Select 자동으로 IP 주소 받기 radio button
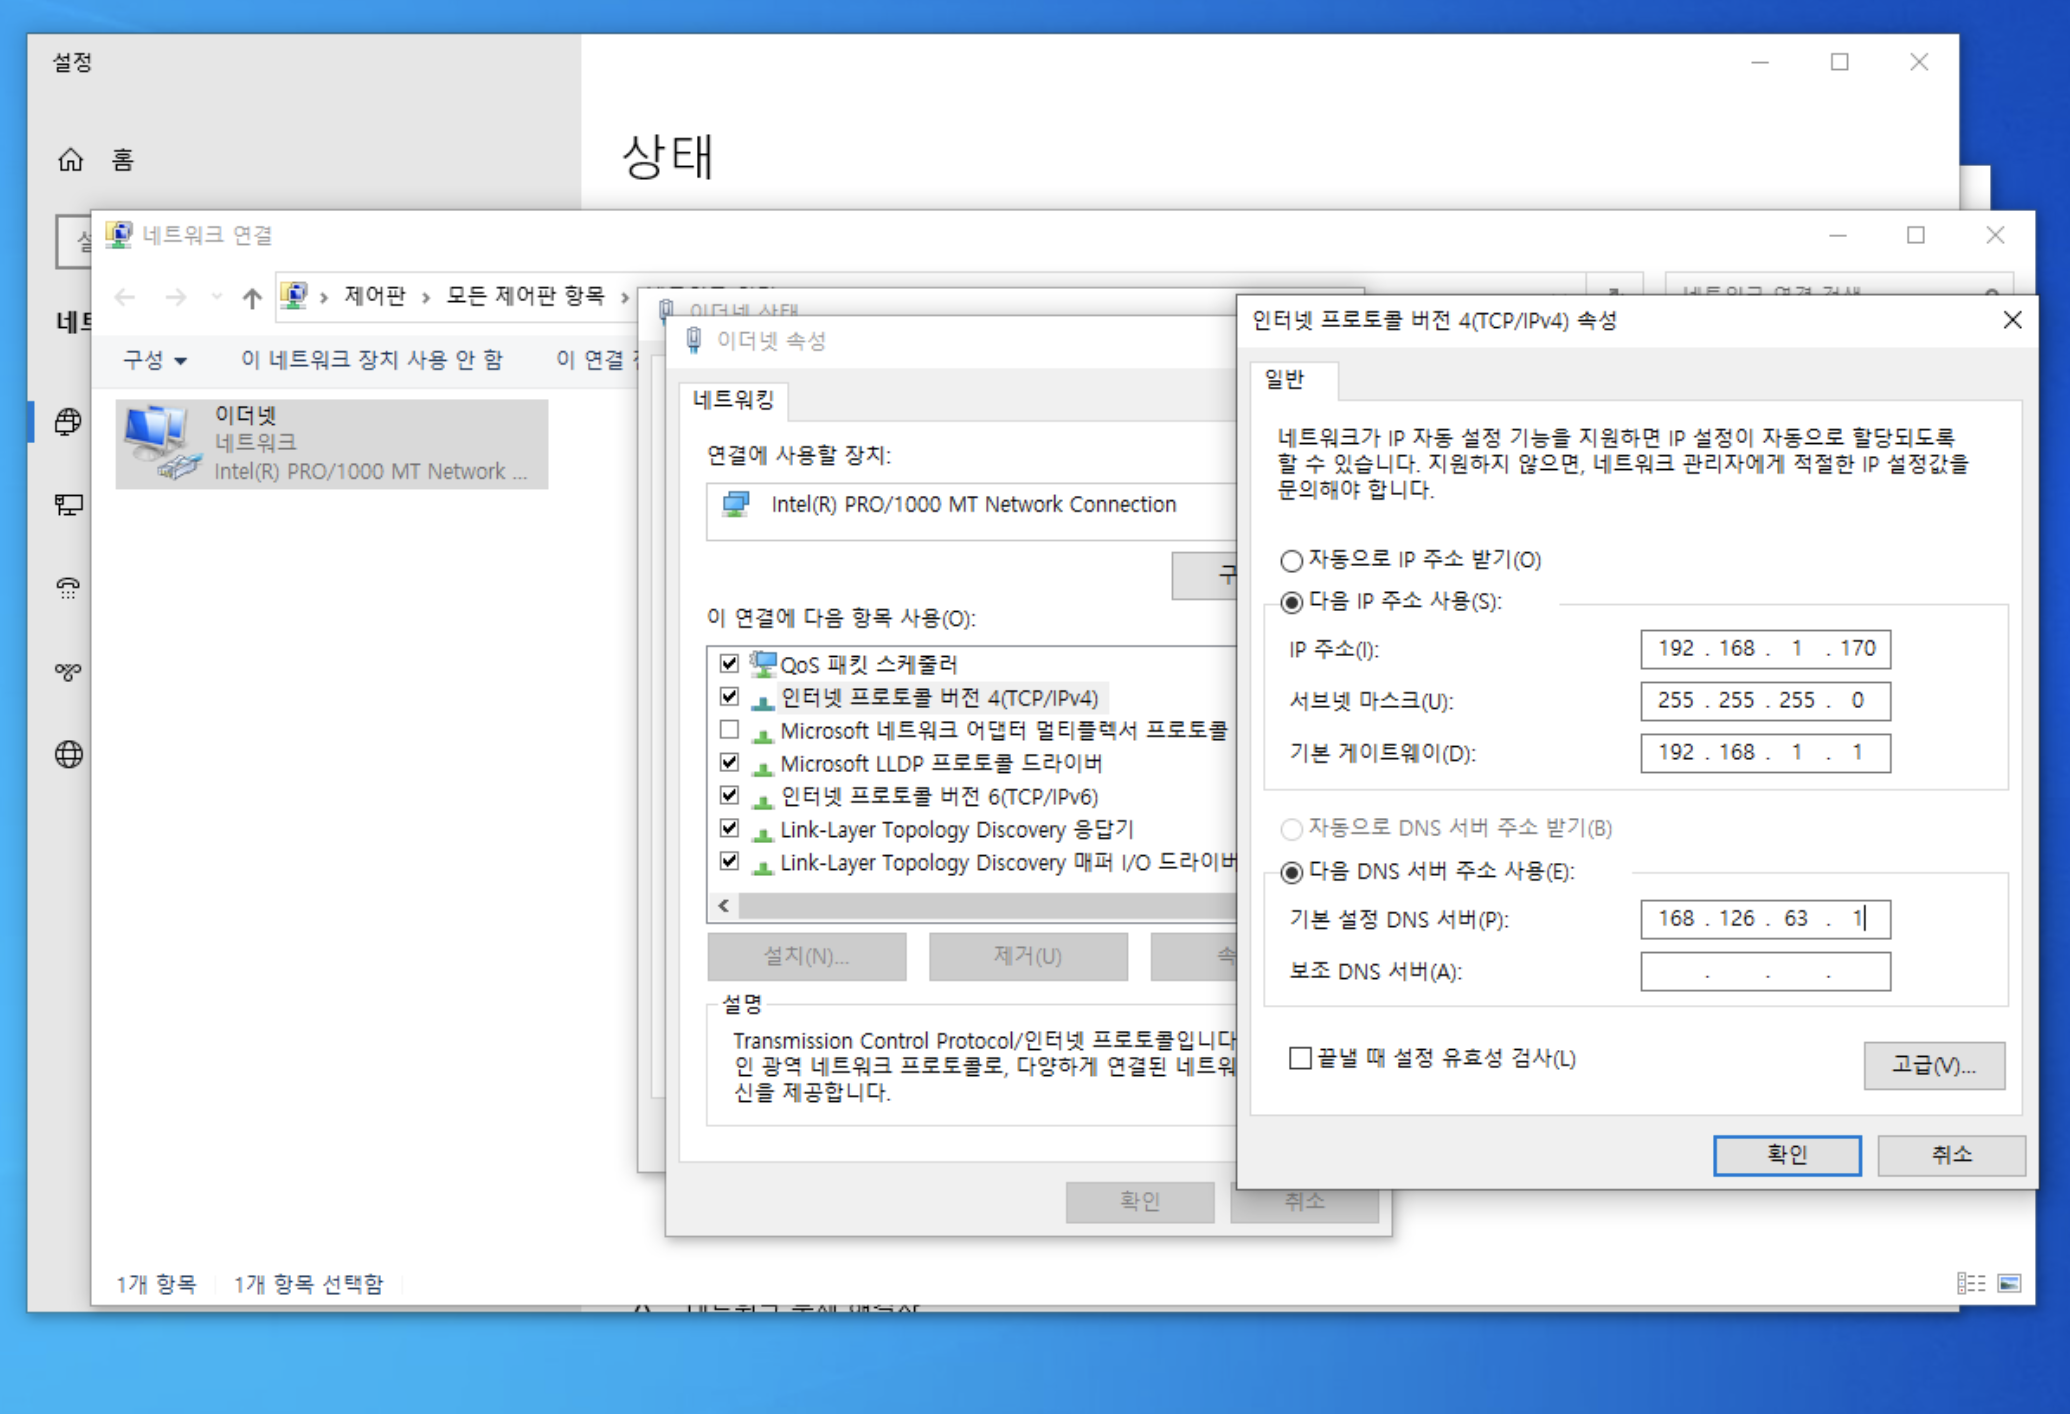The height and width of the screenshot is (1414, 2070). coord(1292,560)
